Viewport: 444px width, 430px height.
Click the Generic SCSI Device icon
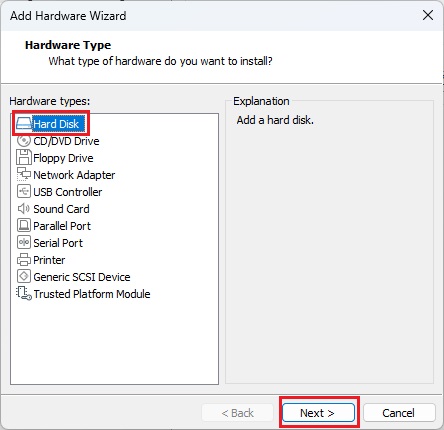(x=24, y=276)
